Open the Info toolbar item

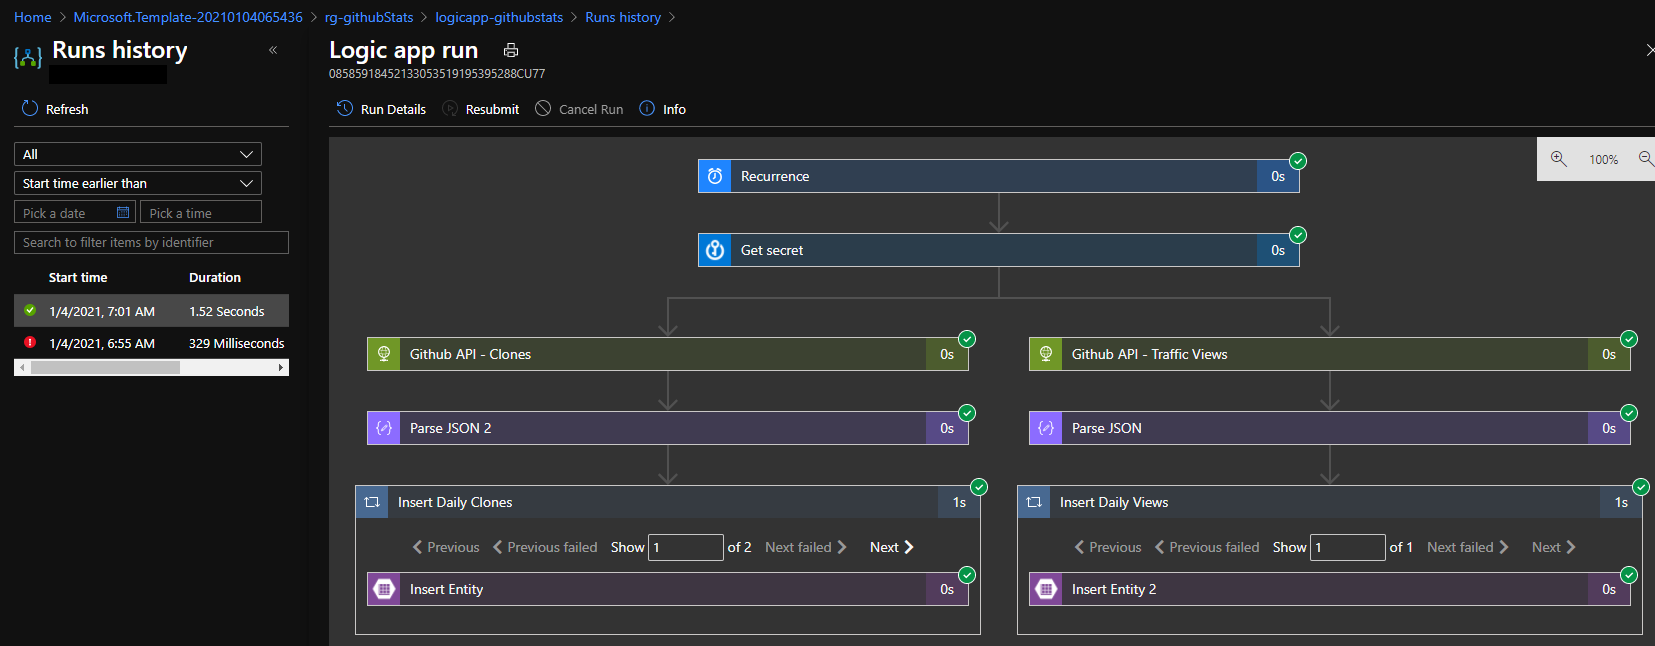(x=663, y=109)
